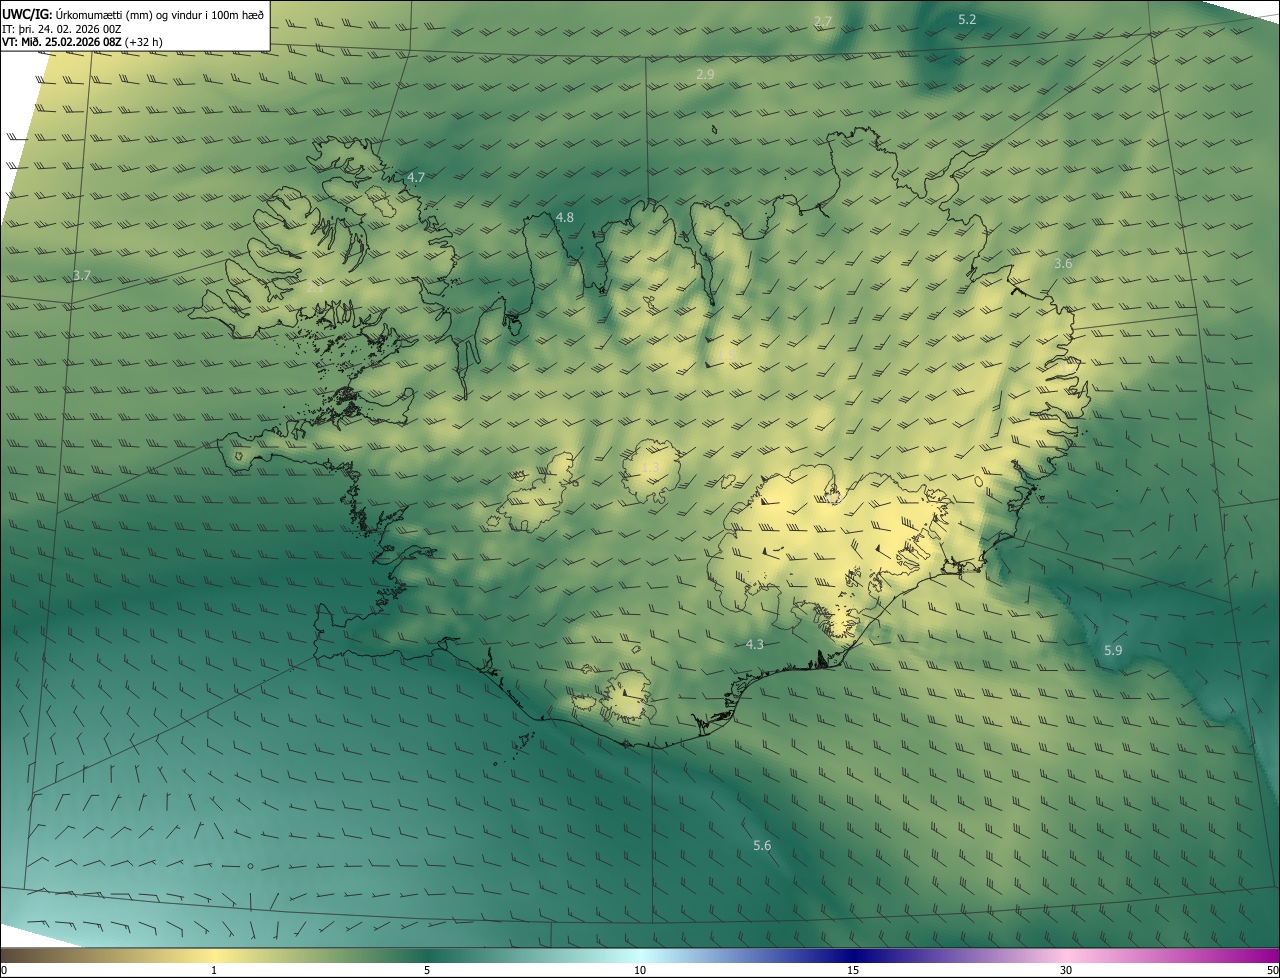
Task: Click the 4.7 value on the map
Action: click(415, 177)
